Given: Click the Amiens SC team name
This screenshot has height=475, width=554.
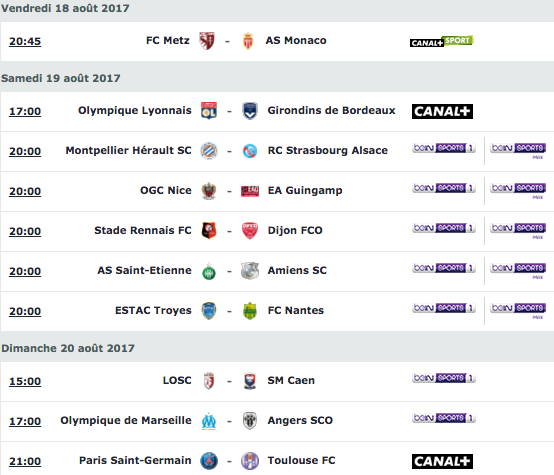Looking at the screenshot, I should (297, 270).
